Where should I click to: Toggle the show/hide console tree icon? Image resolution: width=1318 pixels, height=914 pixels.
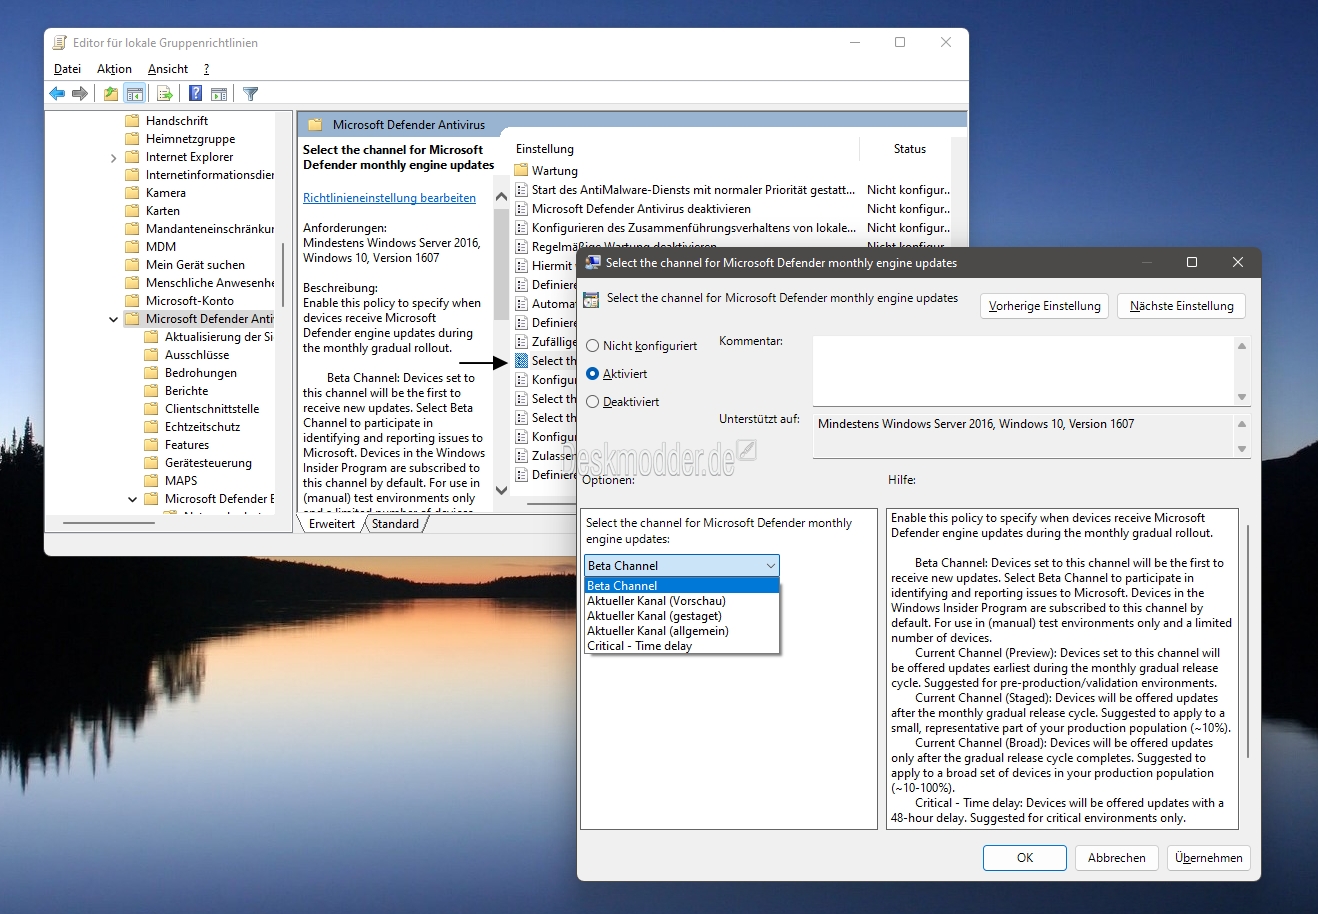135,94
